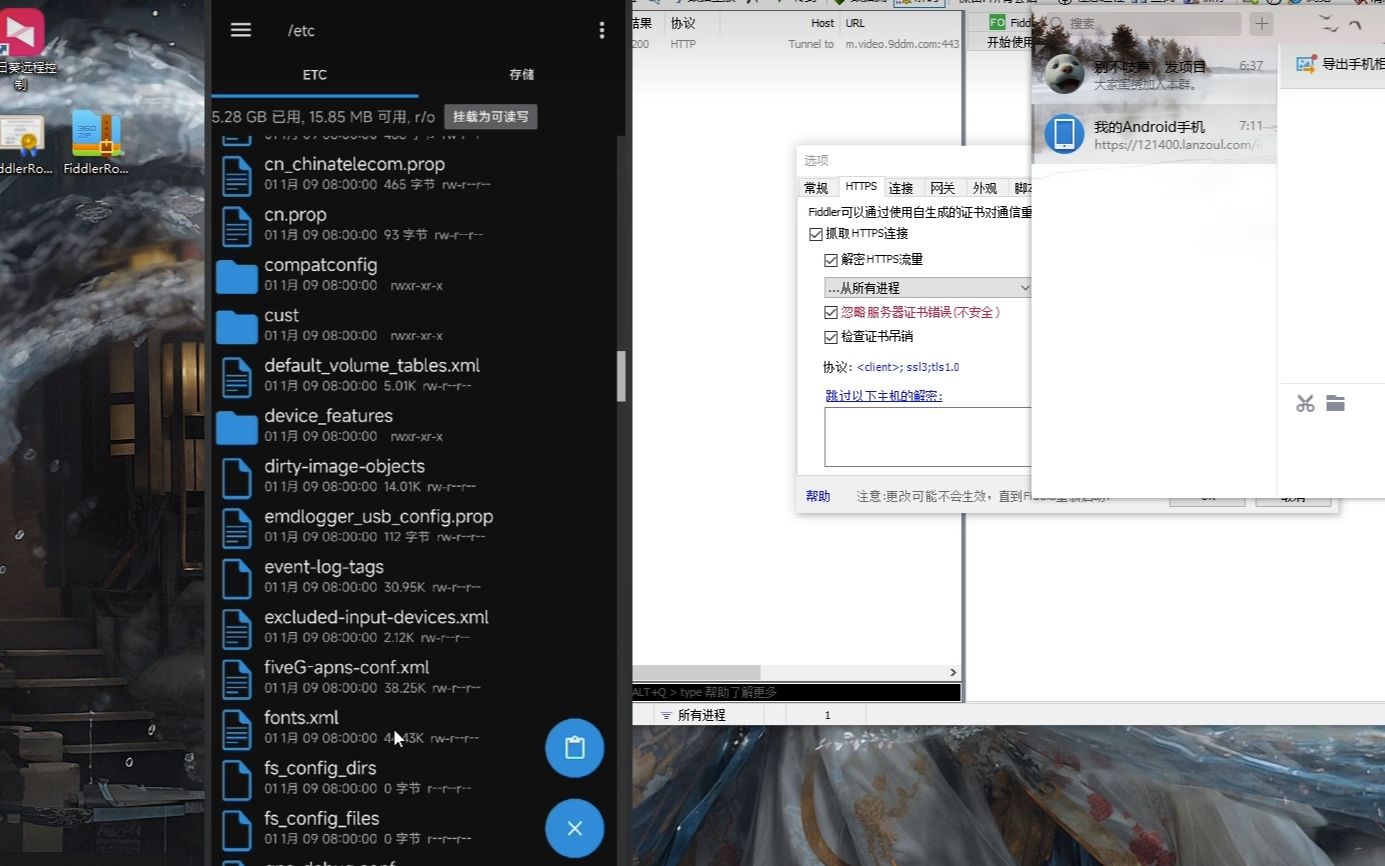Click the 帮助 link in options dialog
1385x866 pixels.
(x=818, y=496)
